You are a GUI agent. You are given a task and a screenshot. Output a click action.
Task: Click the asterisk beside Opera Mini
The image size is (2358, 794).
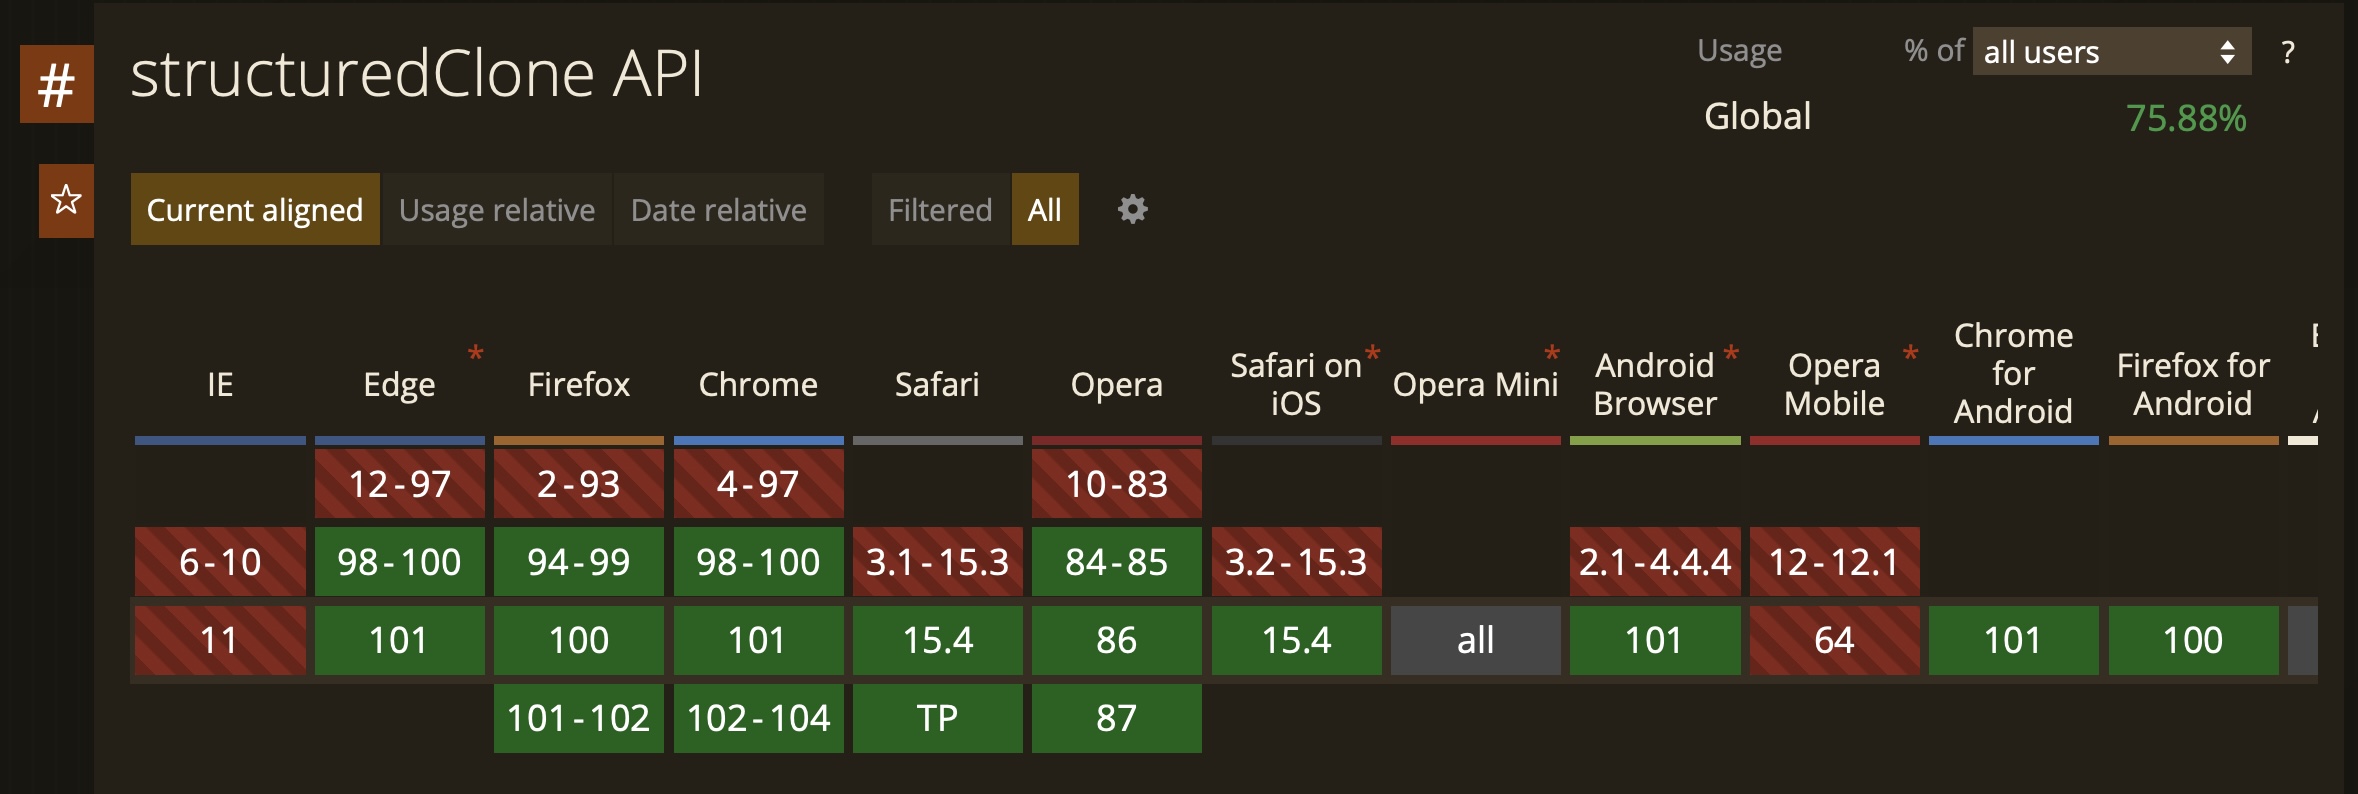tap(1552, 353)
